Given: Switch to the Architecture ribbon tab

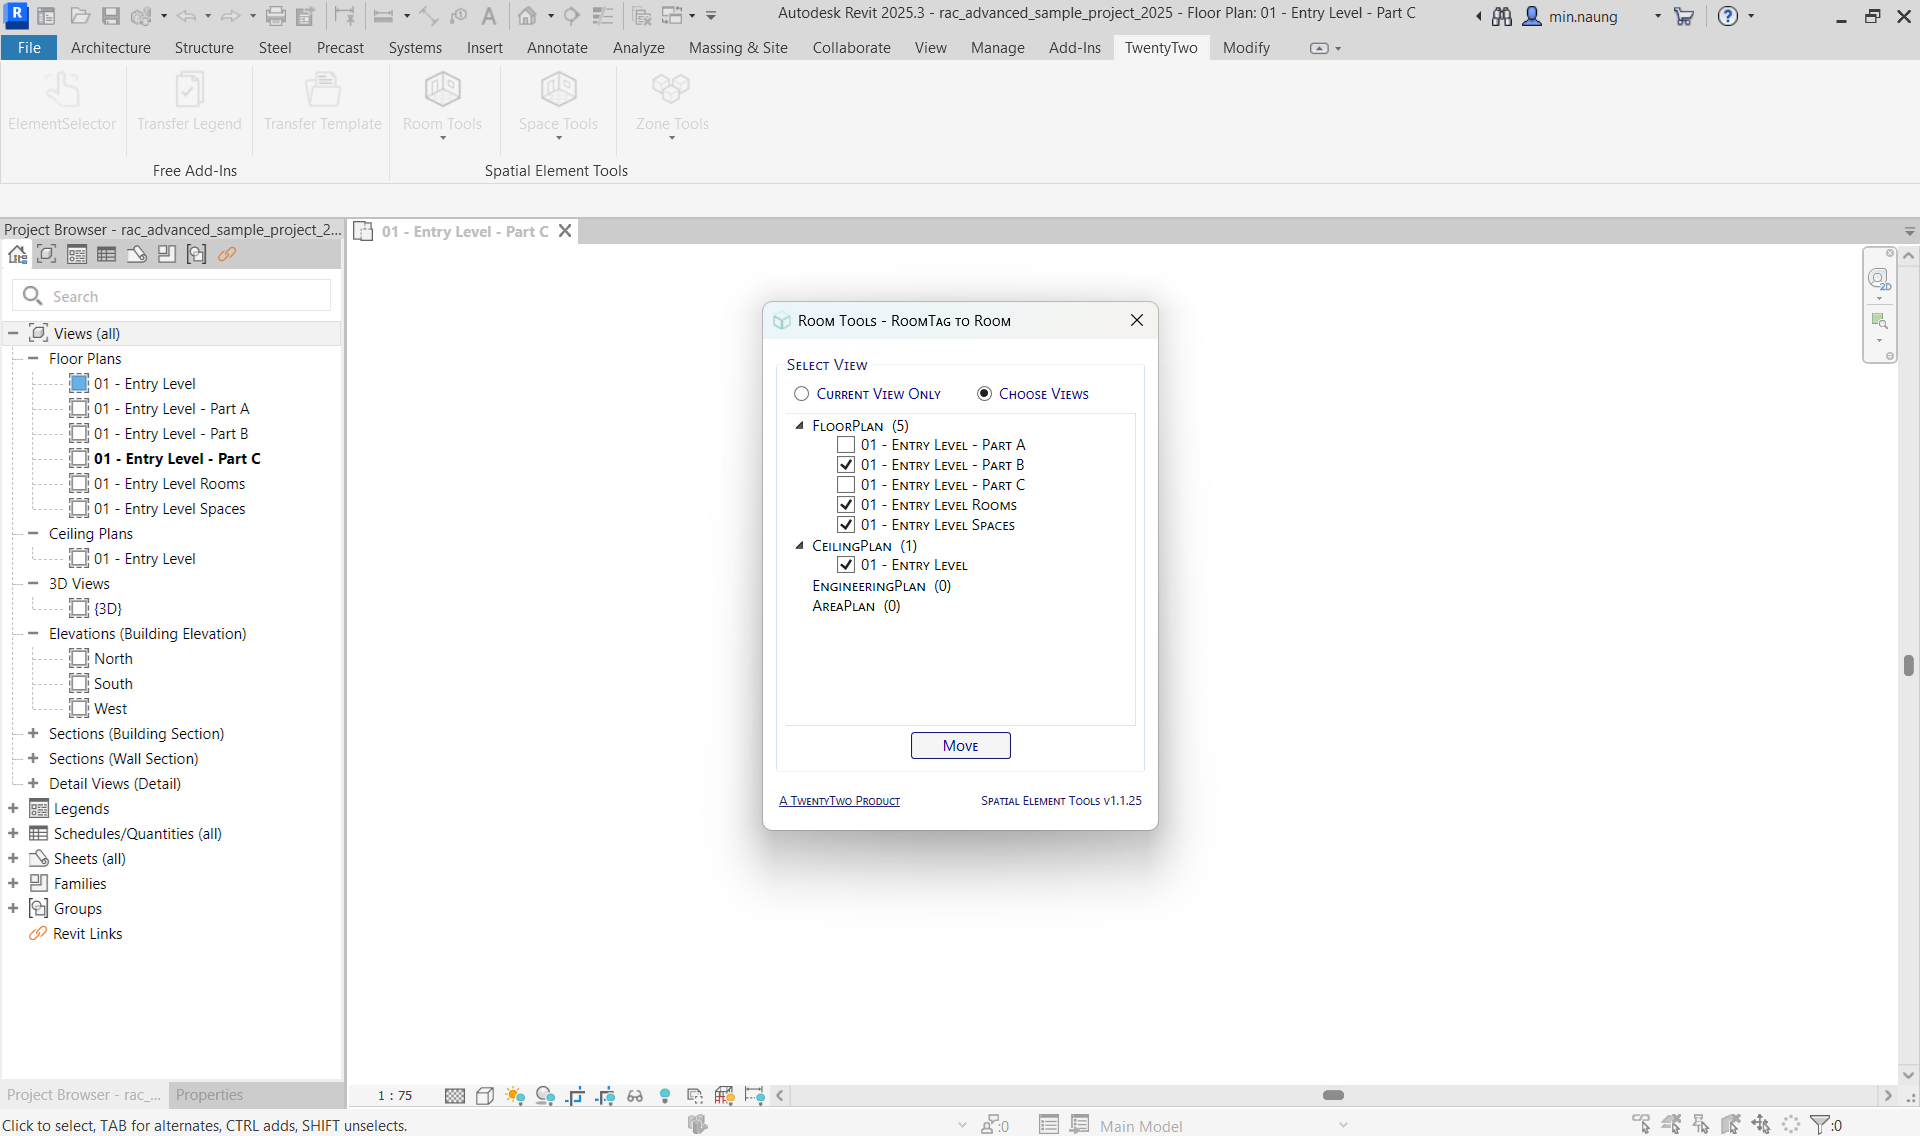Looking at the screenshot, I should coord(110,48).
